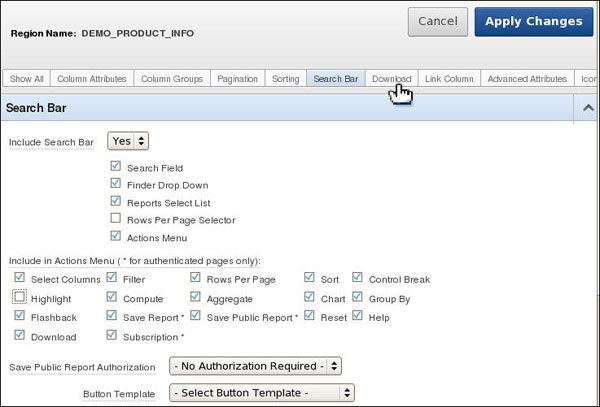Uncheck the Search Field option
The width and height of the screenshot is (600, 407).
tap(116, 168)
